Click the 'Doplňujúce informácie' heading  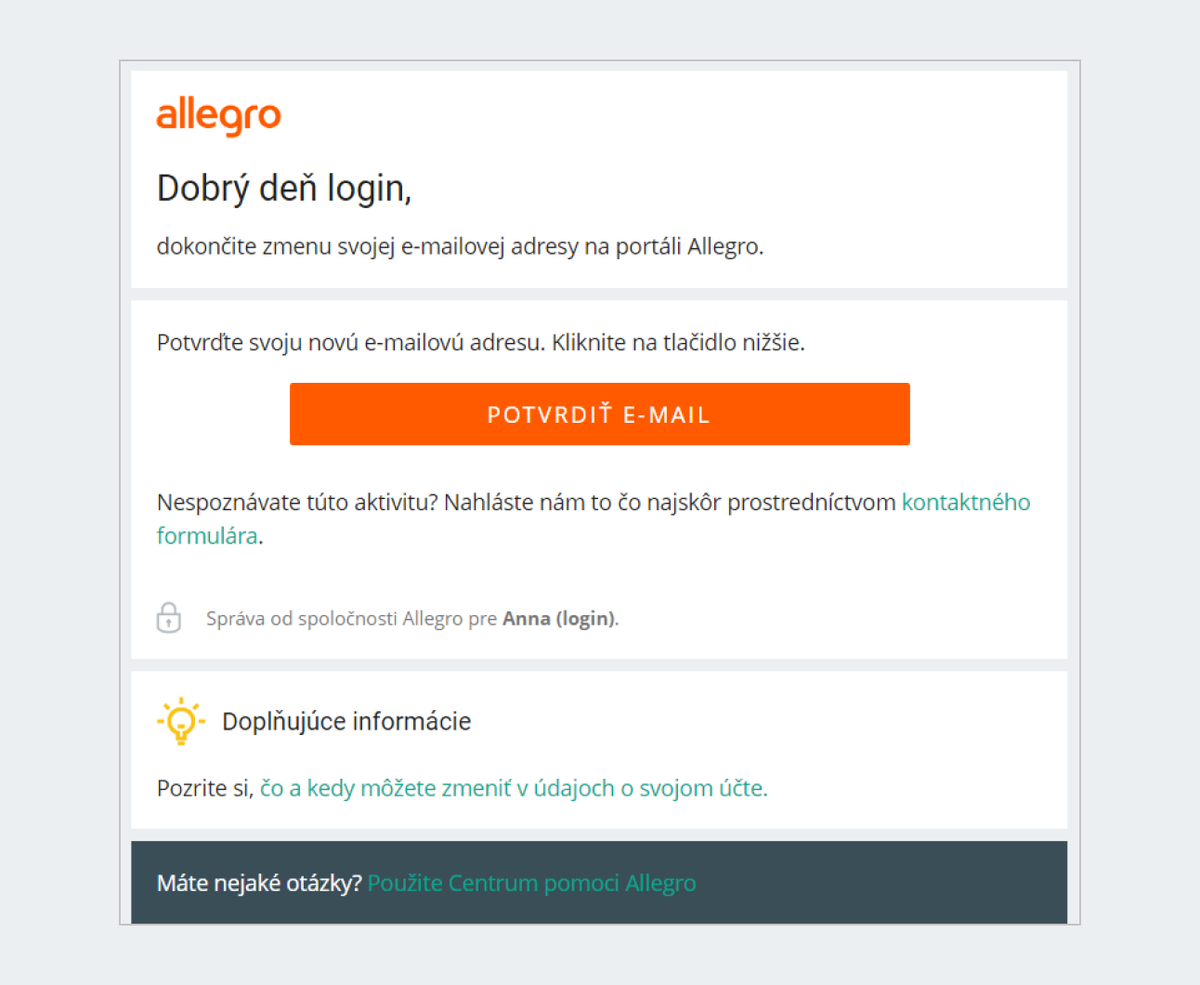[x=346, y=721]
